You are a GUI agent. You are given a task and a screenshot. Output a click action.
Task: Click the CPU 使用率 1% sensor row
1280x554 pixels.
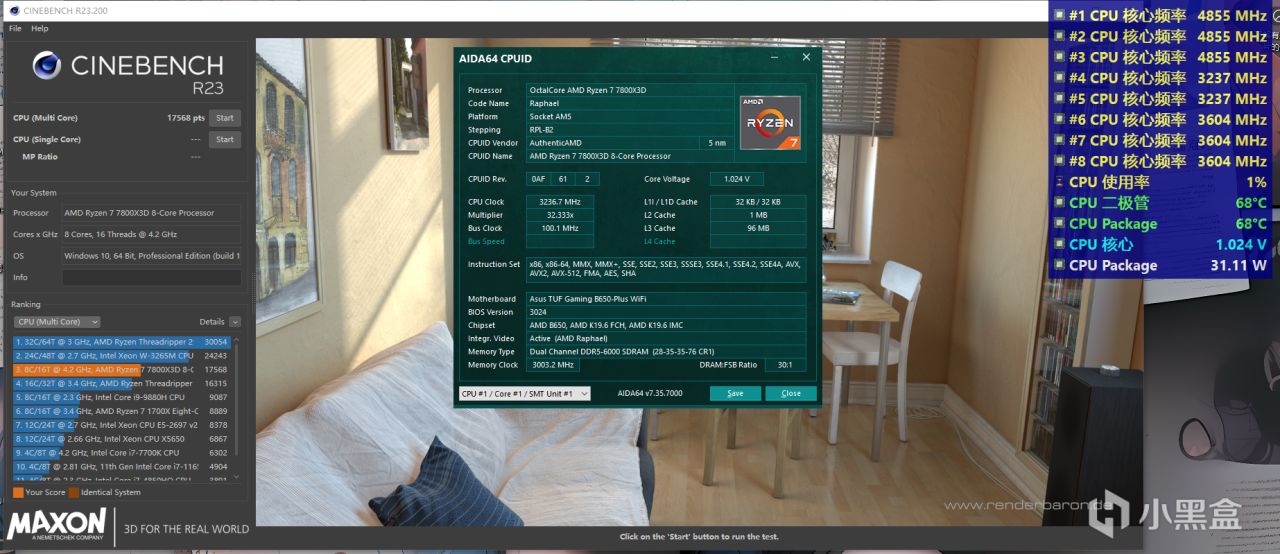(x=1161, y=182)
